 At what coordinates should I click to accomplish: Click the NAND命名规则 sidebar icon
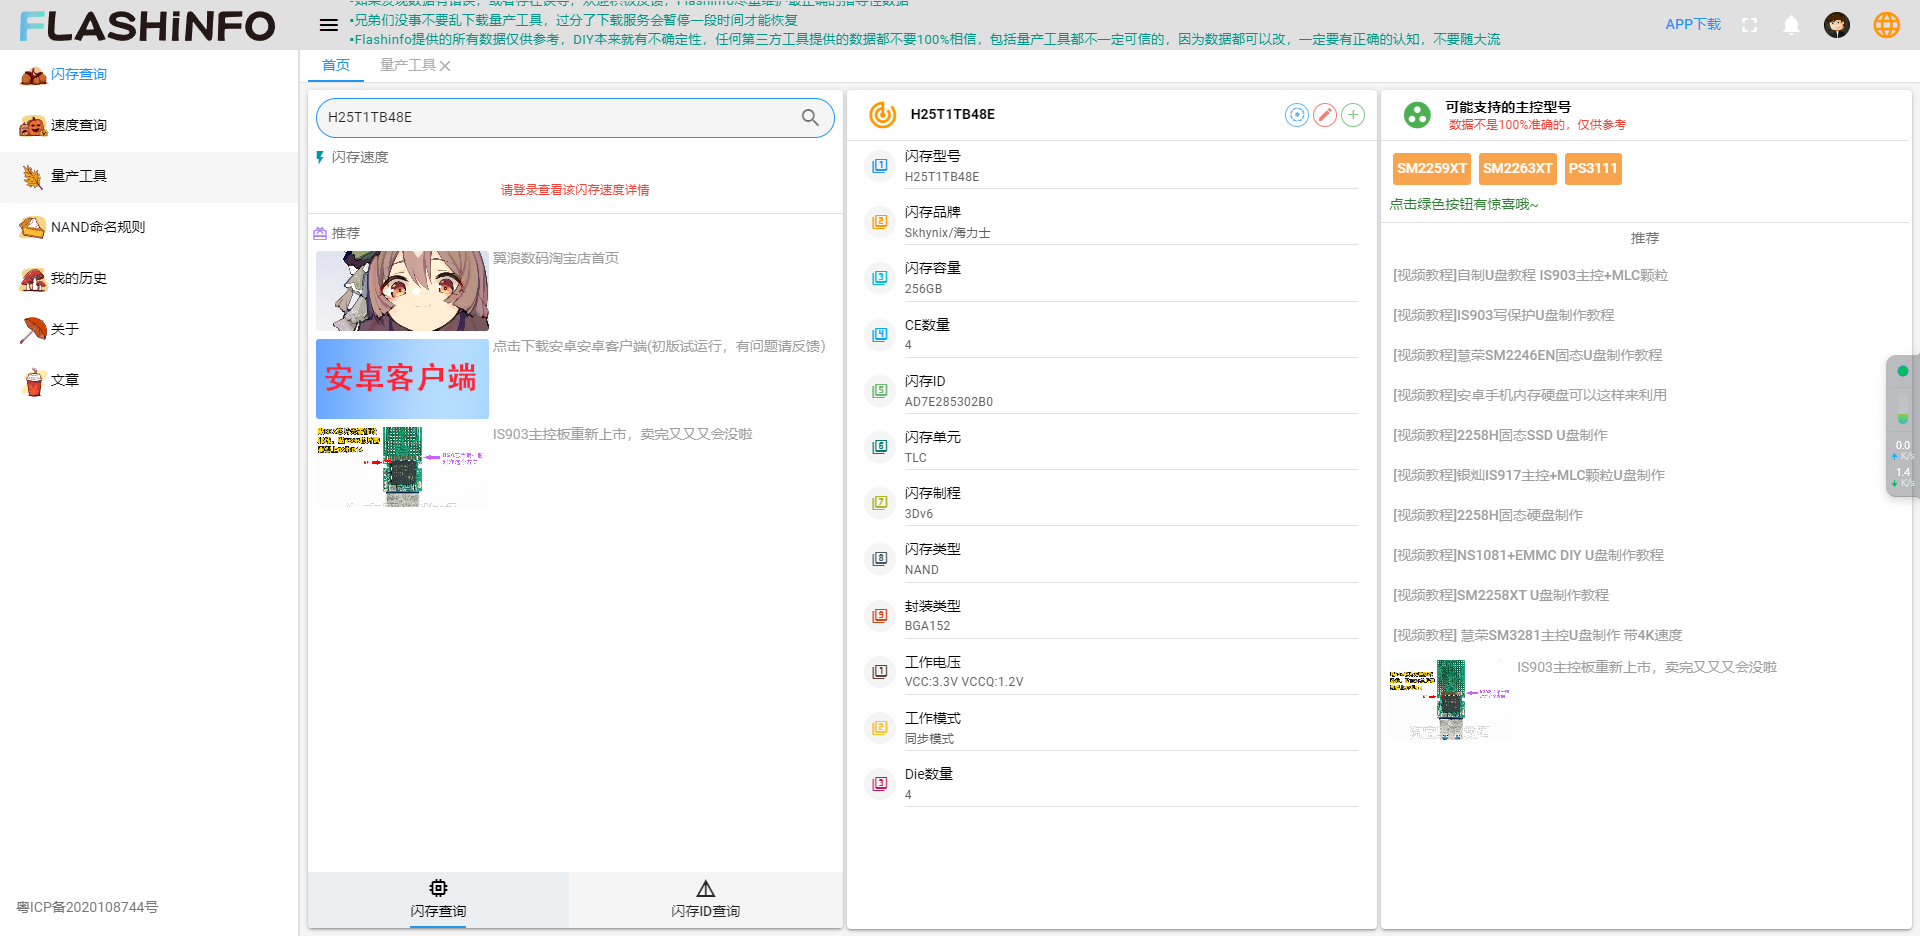tap(33, 228)
